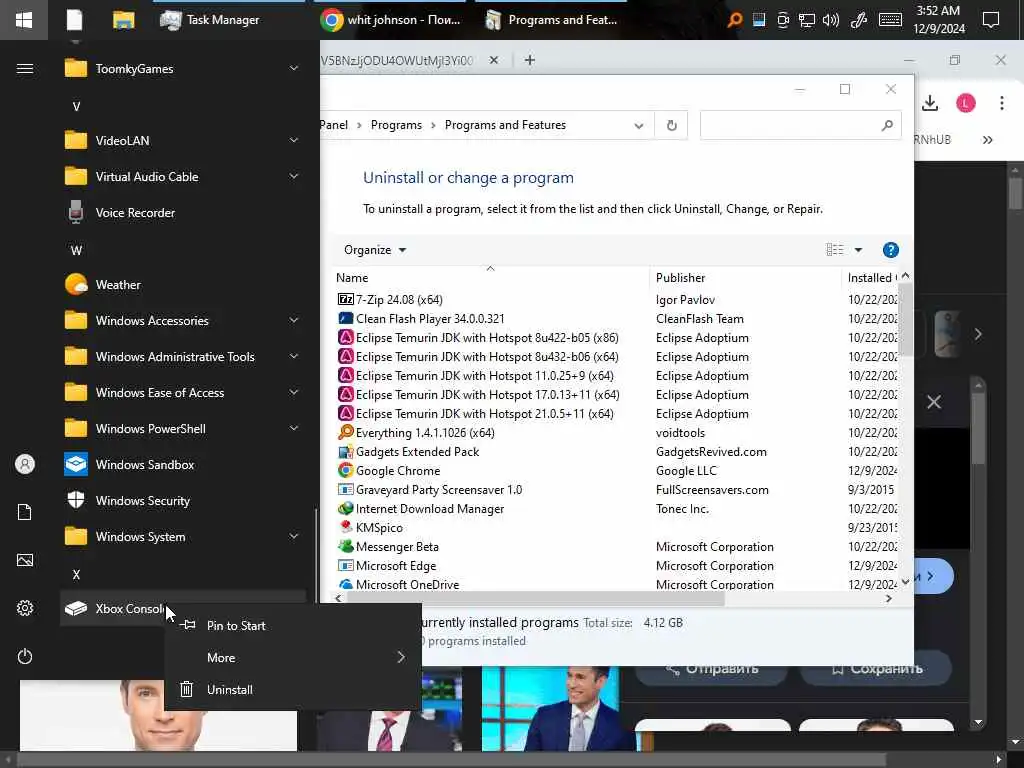Open user account icon in Start sidebar
Viewport: 1024px width, 768px height.
pyautogui.click(x=25, y=464)
